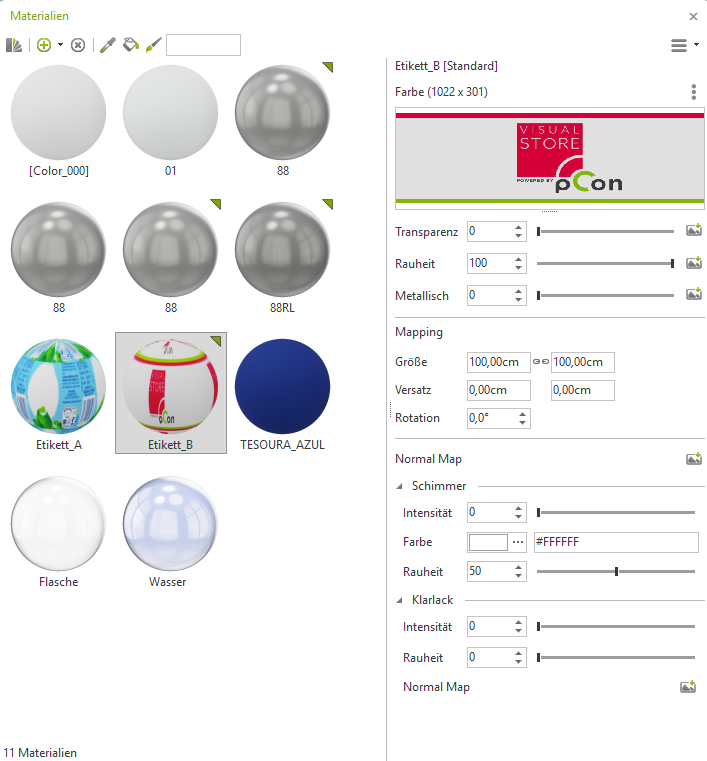Toggle the Größe aspect ratio link
Viewport: 707px width, 761px height.
click(540, 362)
